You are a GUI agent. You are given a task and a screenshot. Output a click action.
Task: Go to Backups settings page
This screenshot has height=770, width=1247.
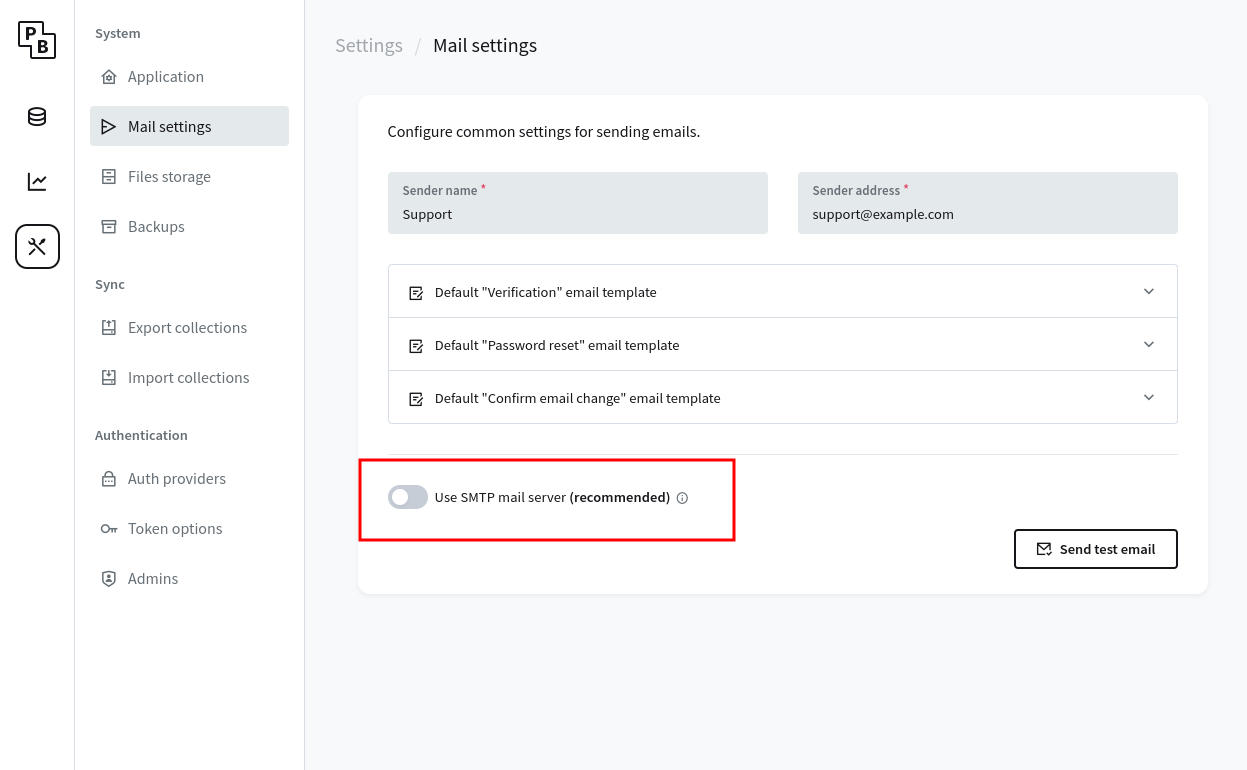[156, 227]
